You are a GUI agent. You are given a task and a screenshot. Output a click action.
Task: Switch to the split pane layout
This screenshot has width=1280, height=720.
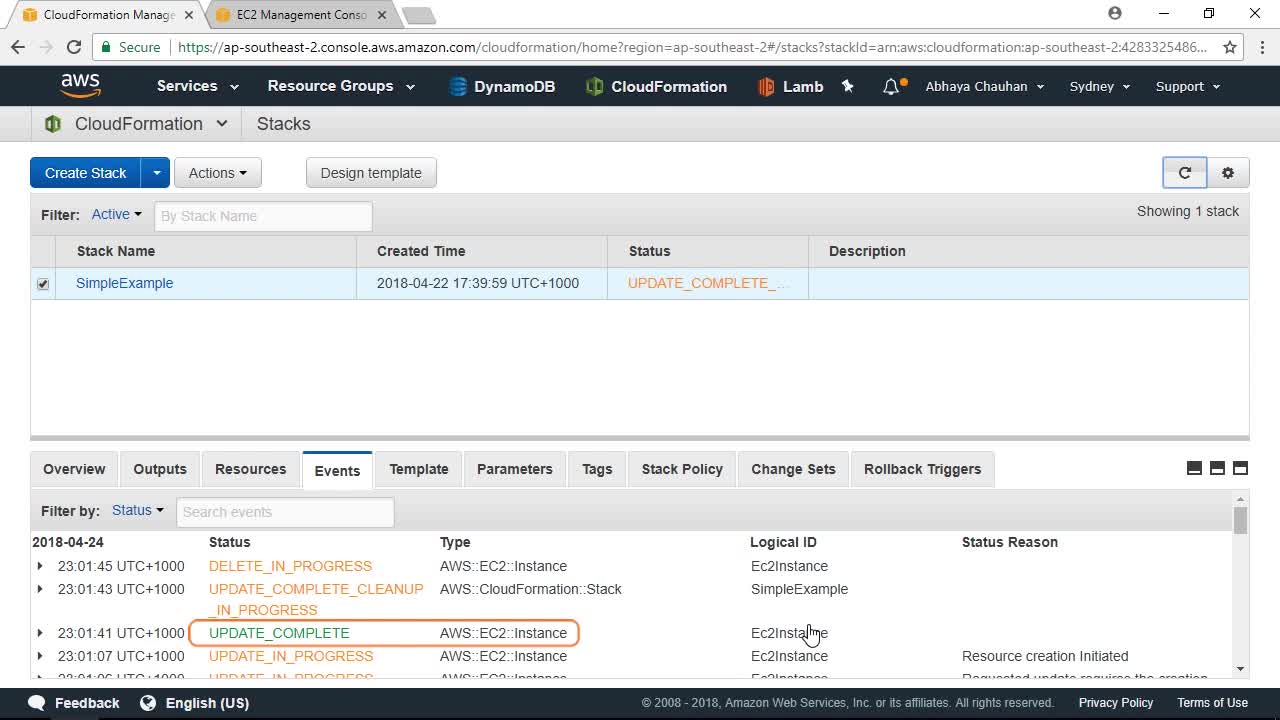click(1217, 468)
